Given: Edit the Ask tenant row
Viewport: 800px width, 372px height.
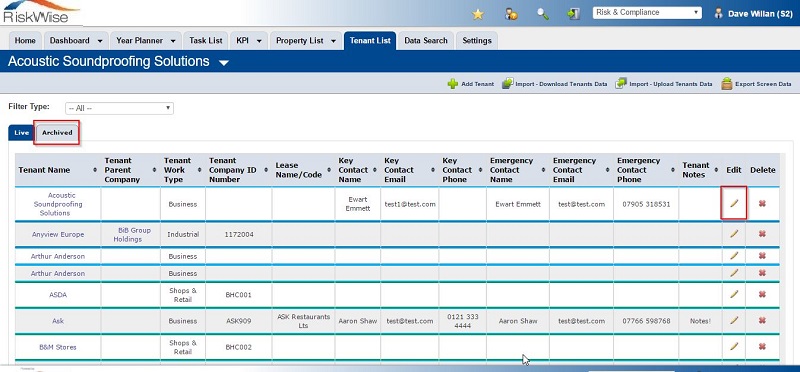Looking at the screenshot, I should pos(734,320).
